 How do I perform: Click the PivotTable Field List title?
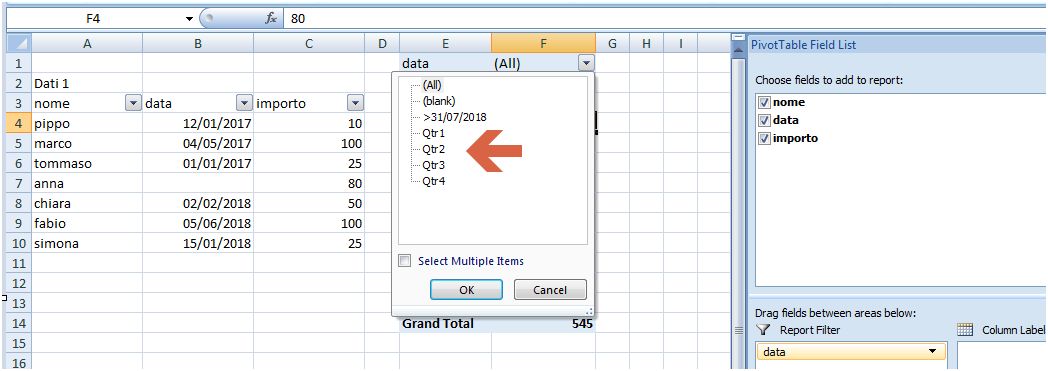tap(803, 45)
